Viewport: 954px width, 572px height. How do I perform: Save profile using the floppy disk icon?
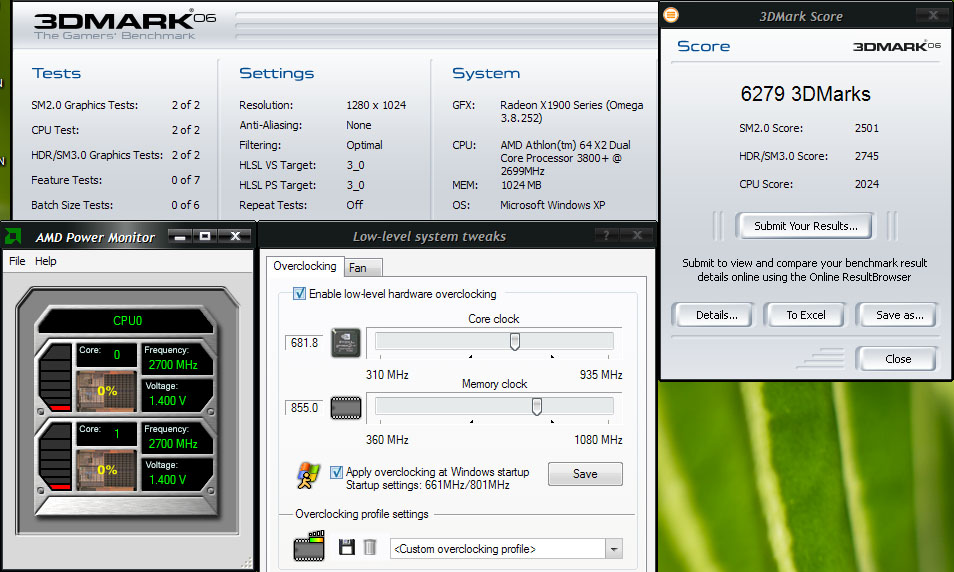(347, 547)
